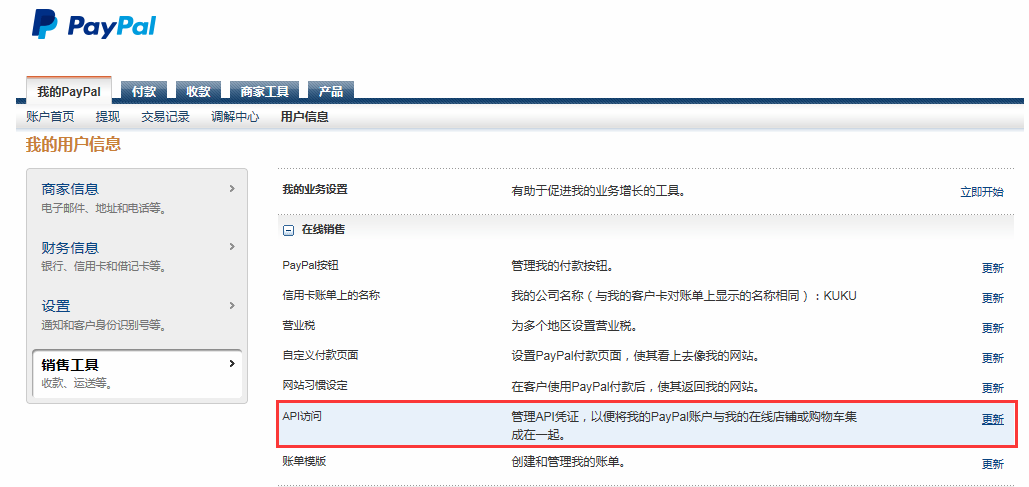Click the PayPal按钮 row label
This screenshot has width=1029, height=487.
tap(310, 265)
